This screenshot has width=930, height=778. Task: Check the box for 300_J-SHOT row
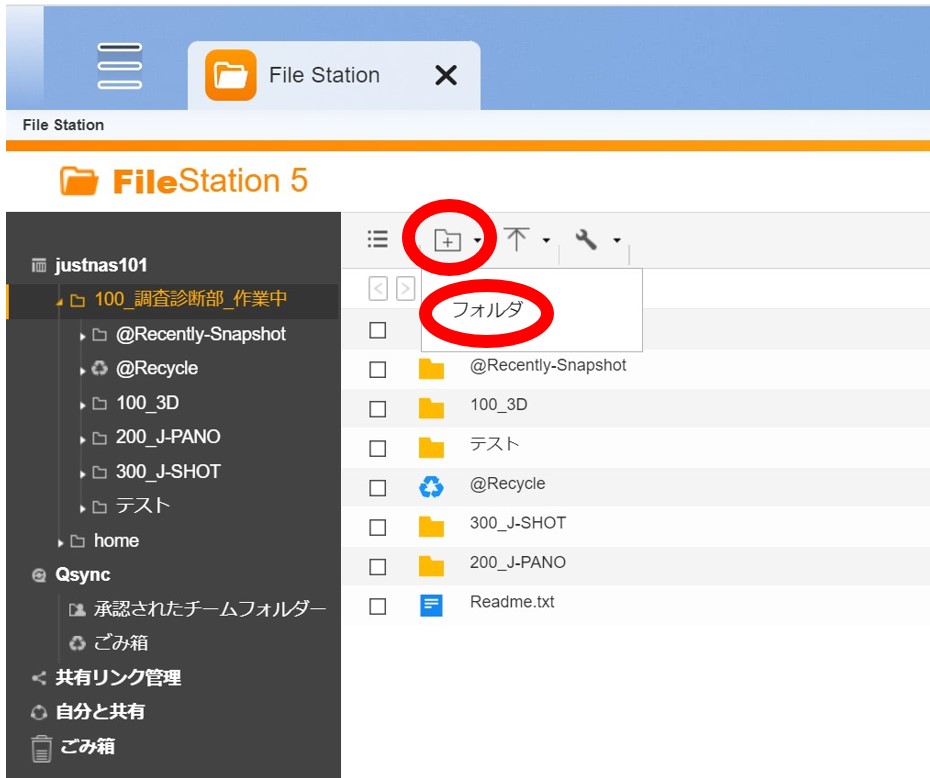coord(378,527)
